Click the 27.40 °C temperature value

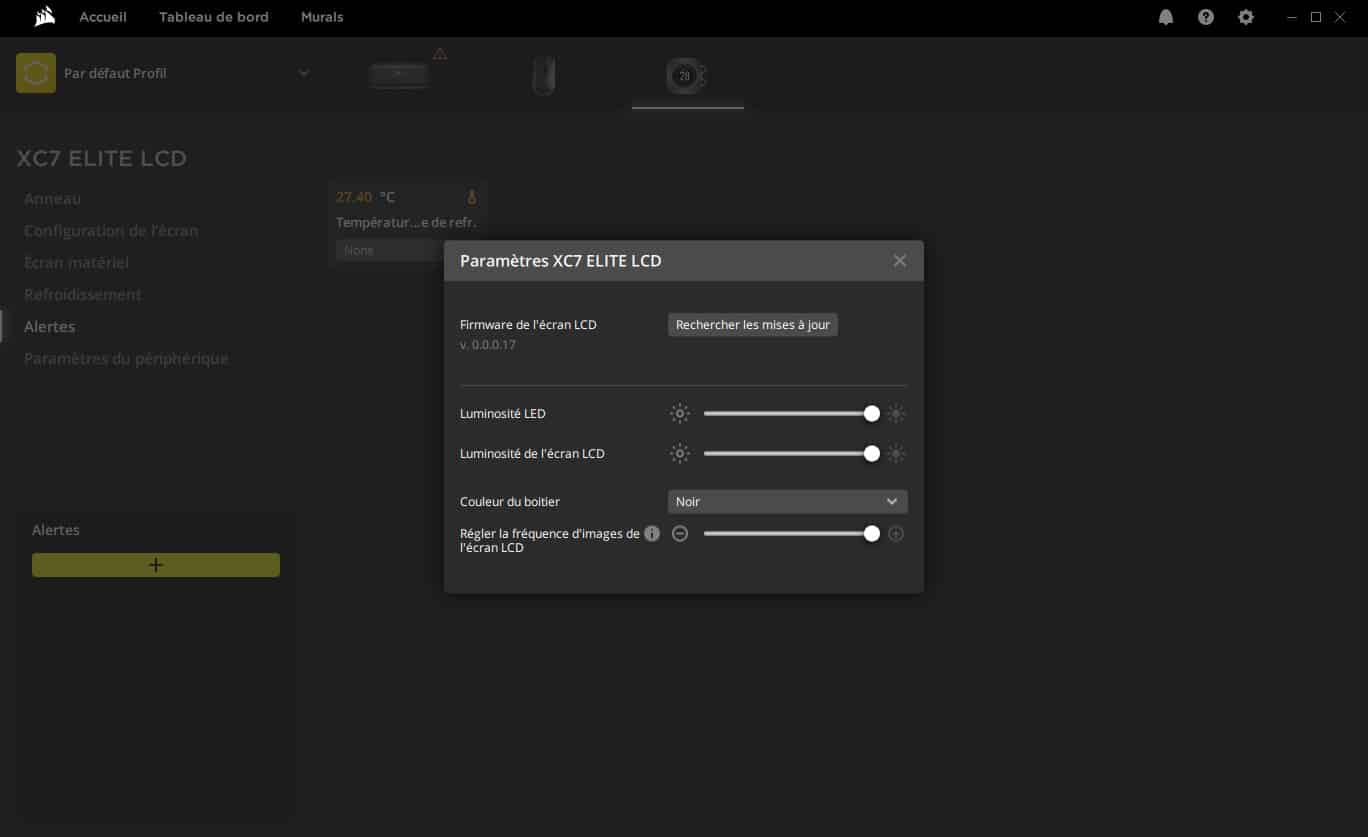click(x=365, y=197)
